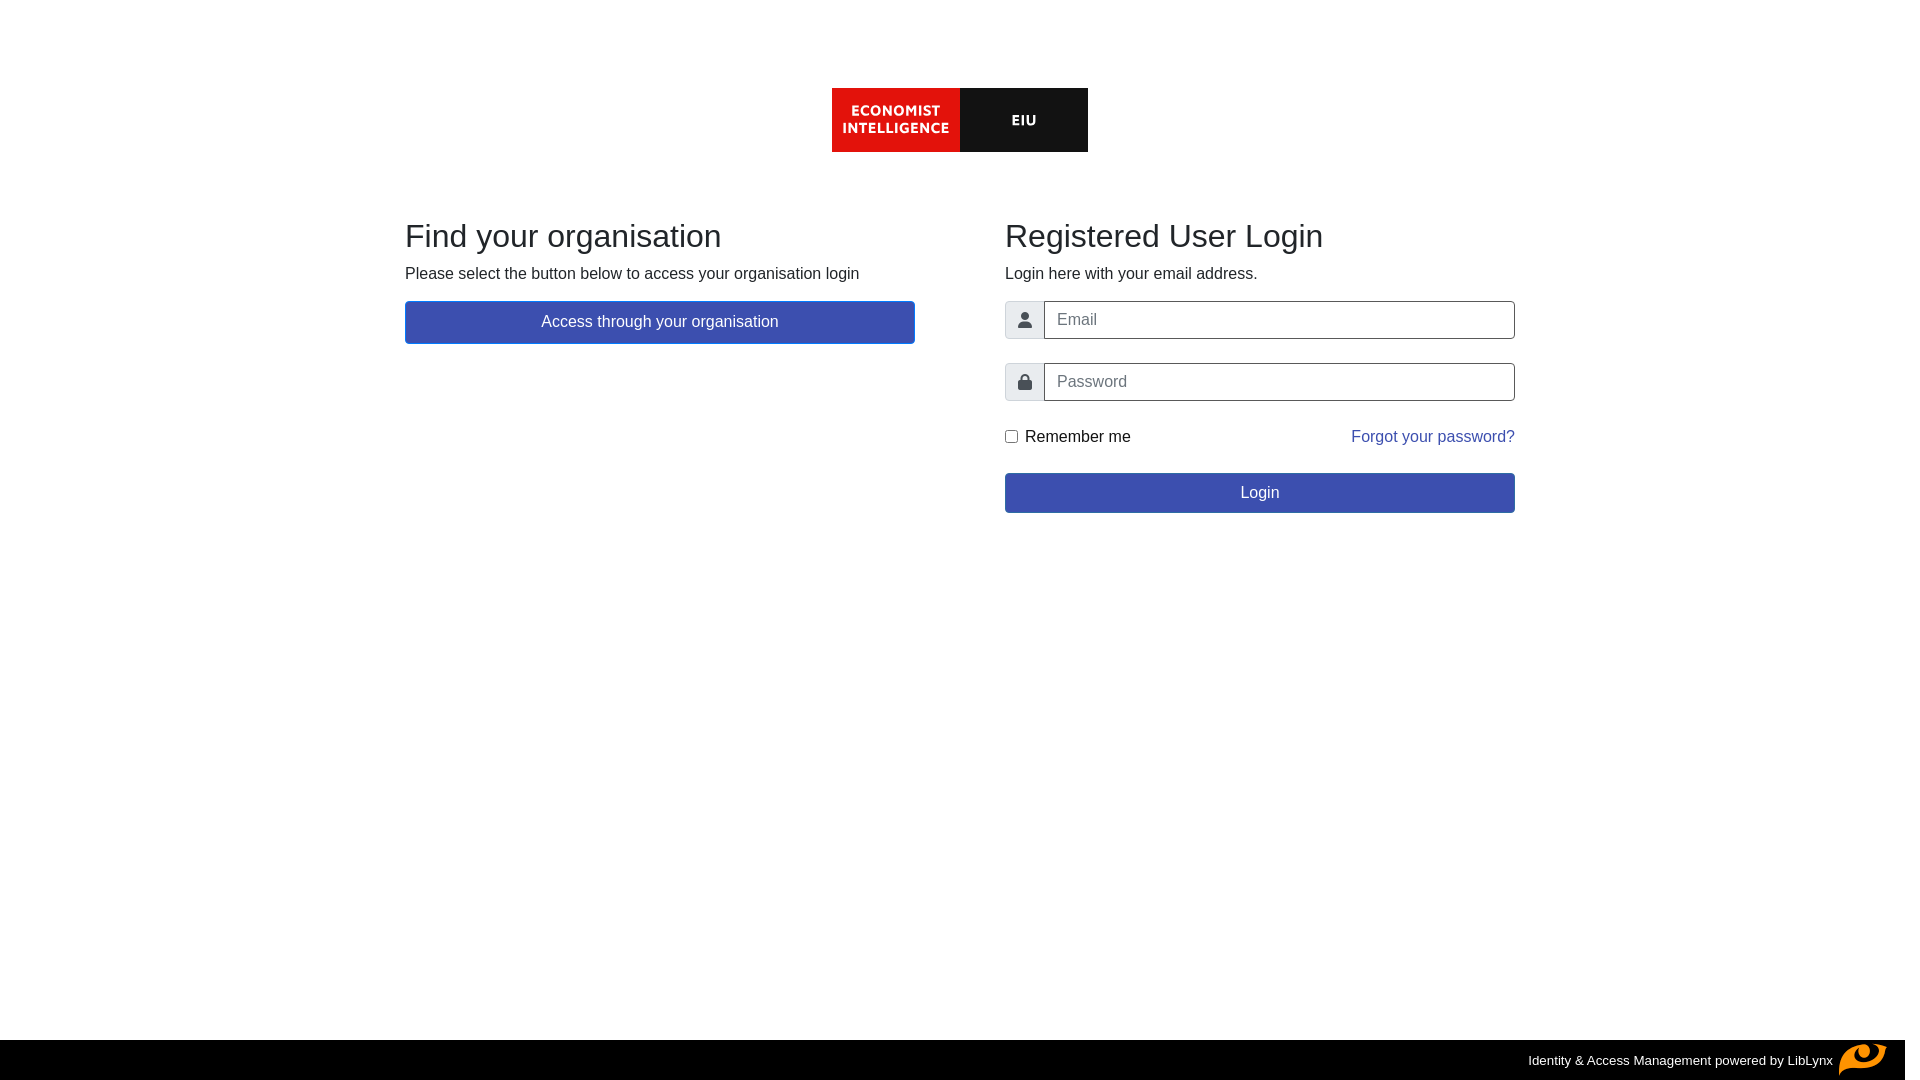Click the Find your organisation heading
Viewport: 1920px width, 1080px height.
coord(563,236)
